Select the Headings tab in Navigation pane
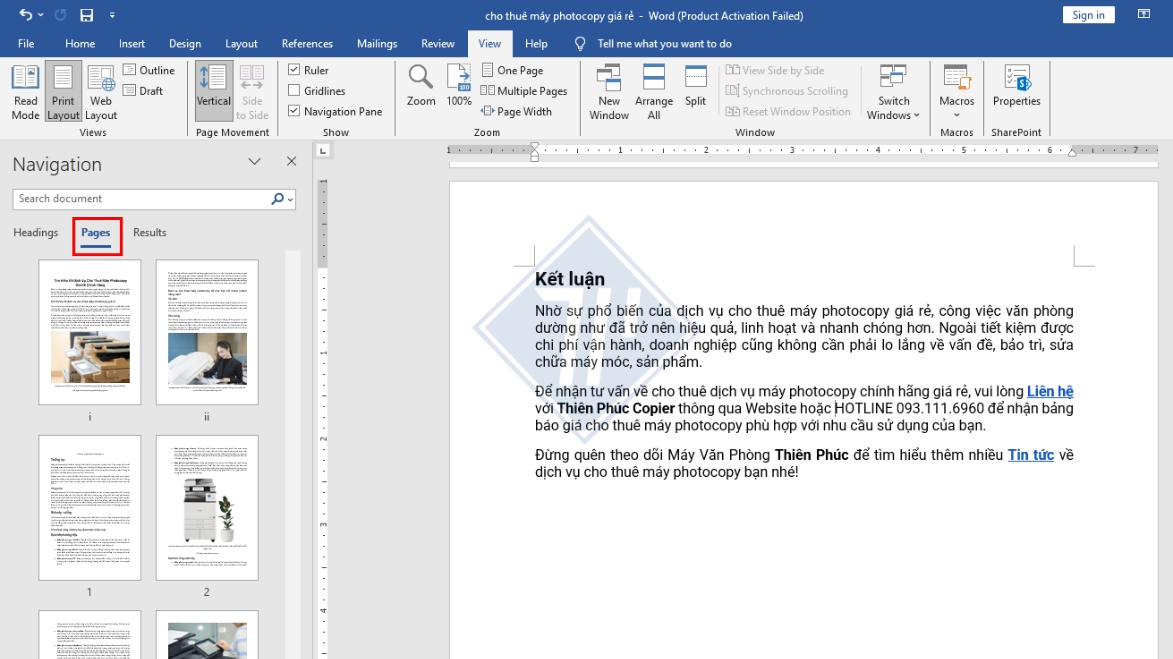Image resolution: width=1173 pixels, height=659 pixels. point(36,232)
